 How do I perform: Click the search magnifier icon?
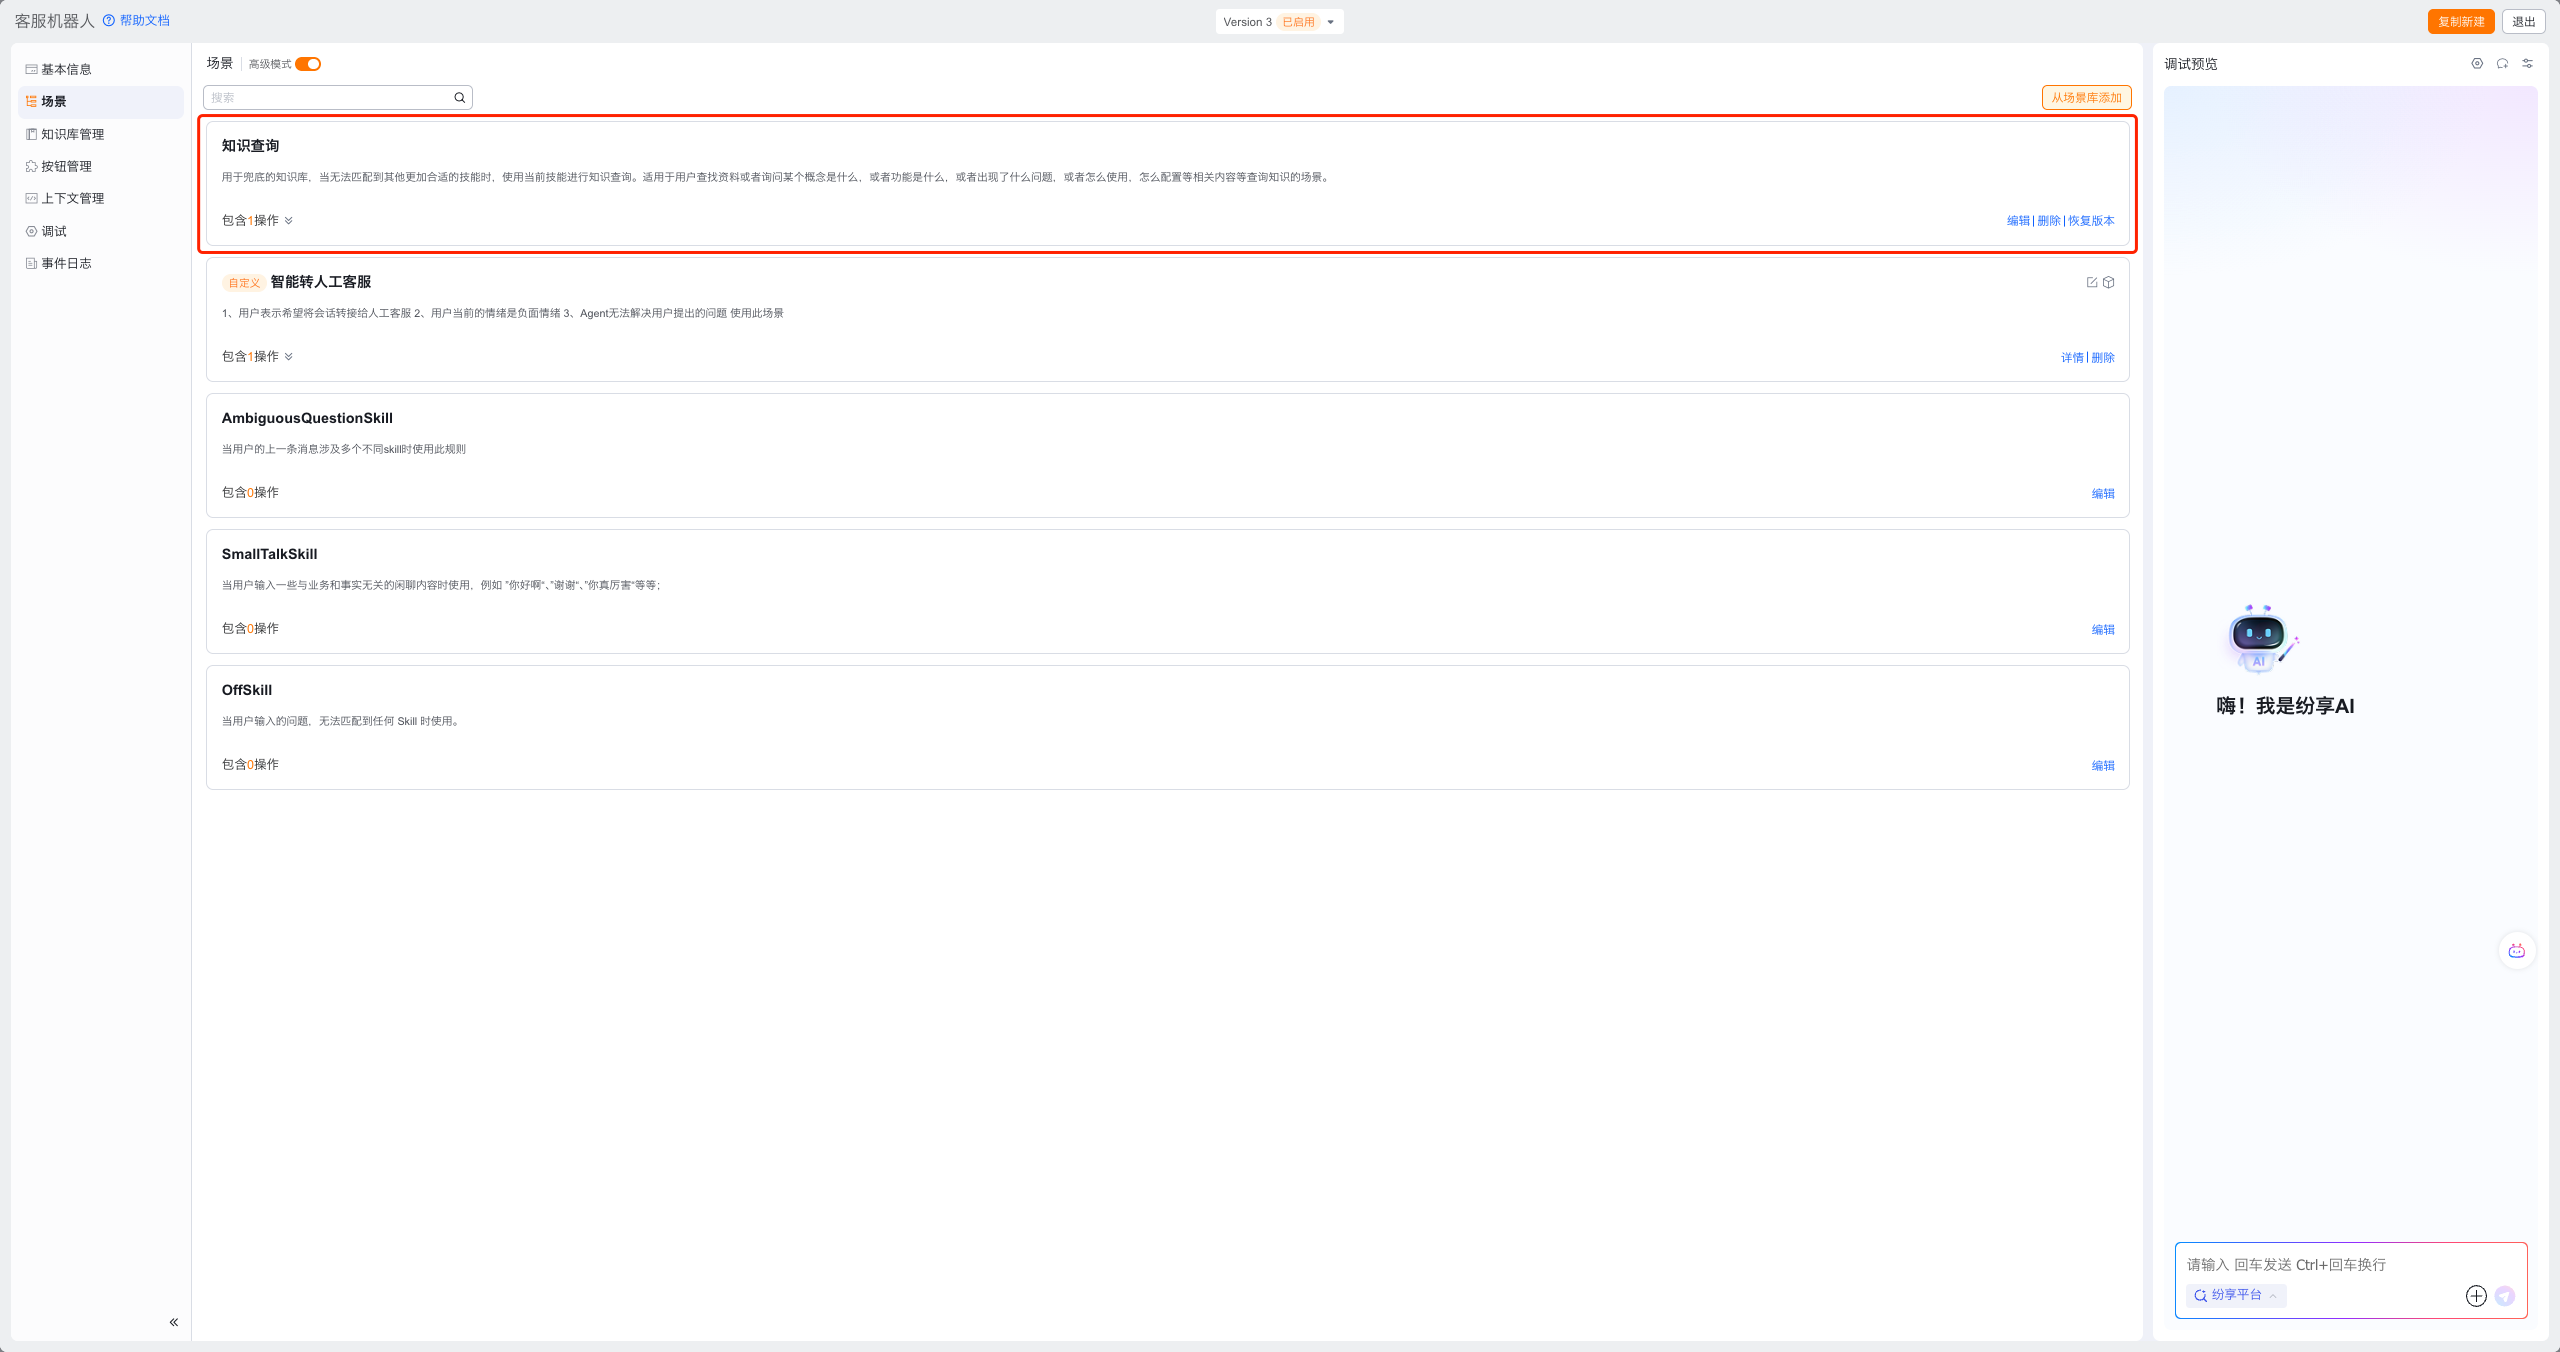[460, 98]
